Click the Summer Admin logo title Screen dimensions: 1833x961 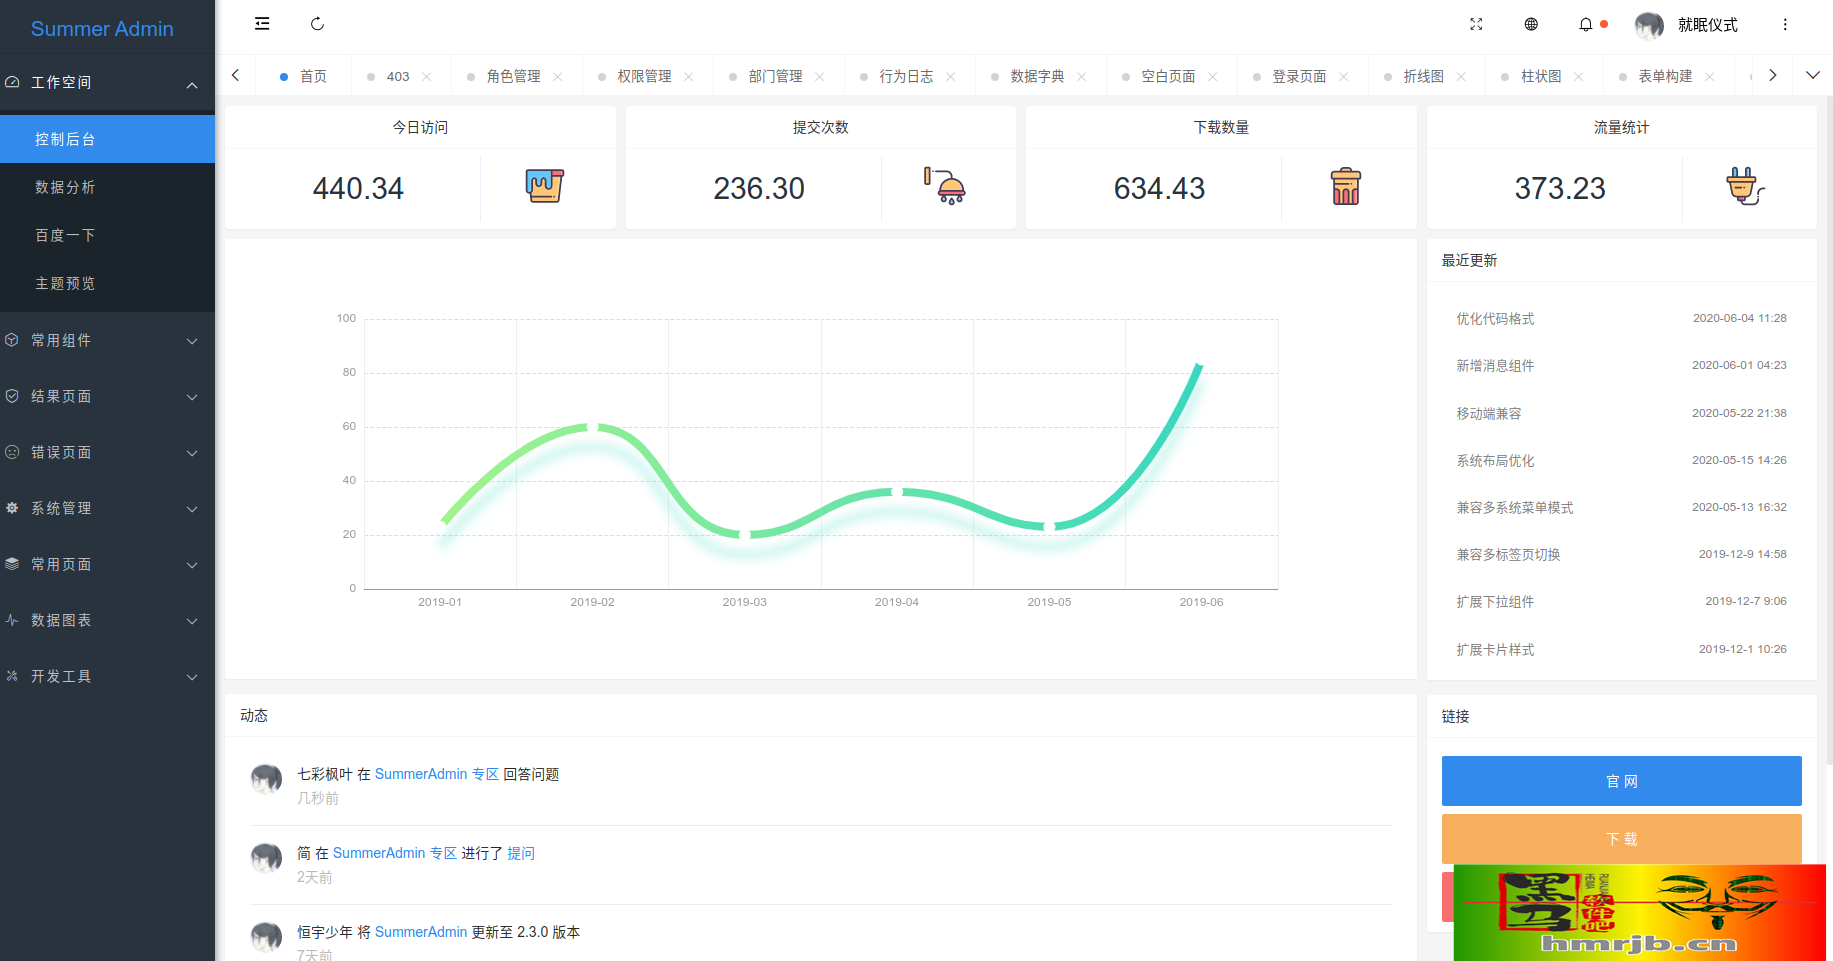[x=102, y=29]
